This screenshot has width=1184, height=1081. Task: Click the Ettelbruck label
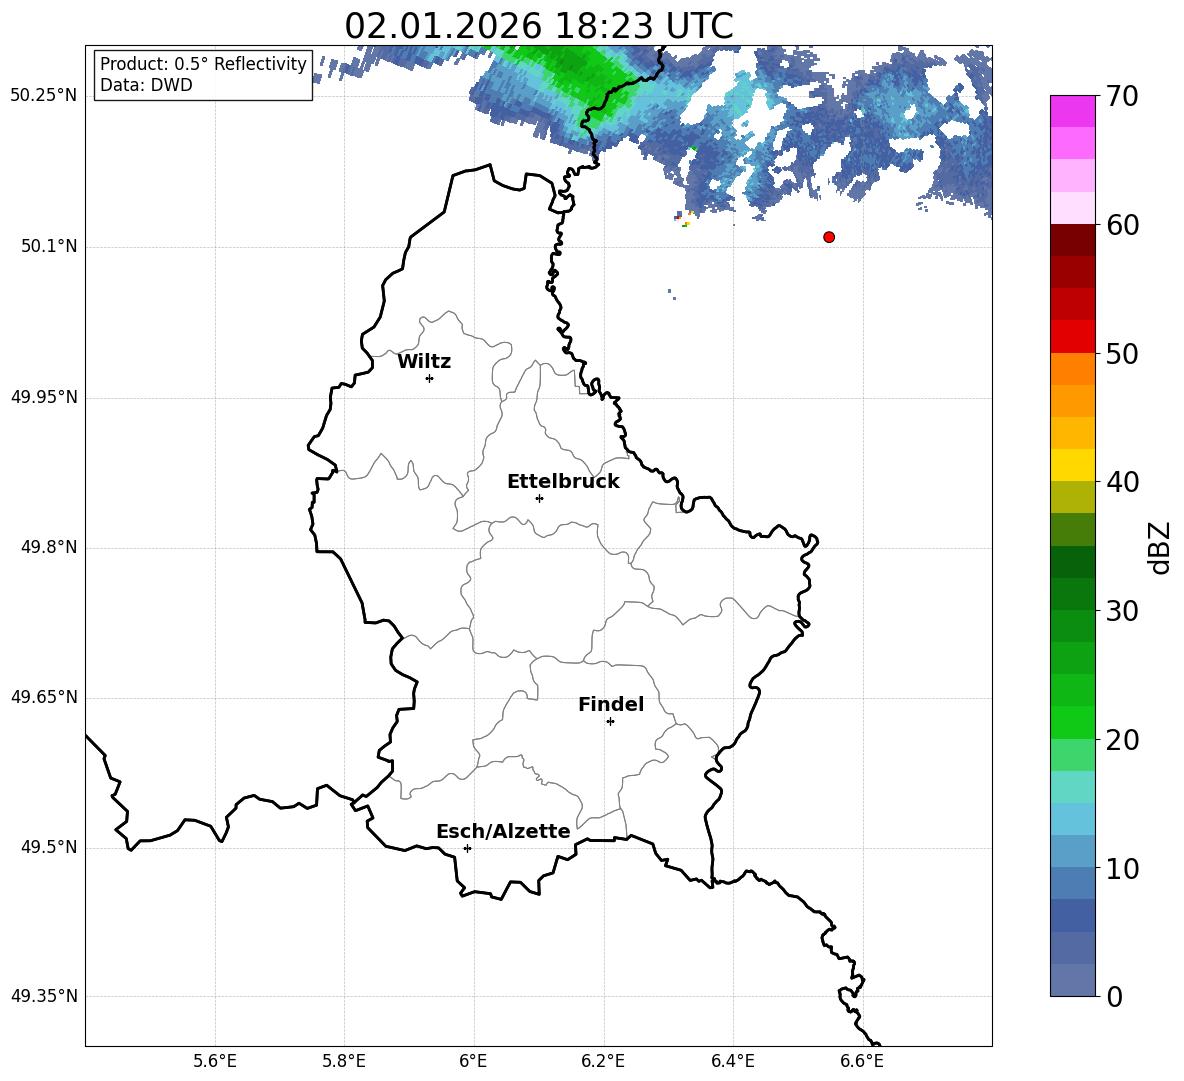563,482
